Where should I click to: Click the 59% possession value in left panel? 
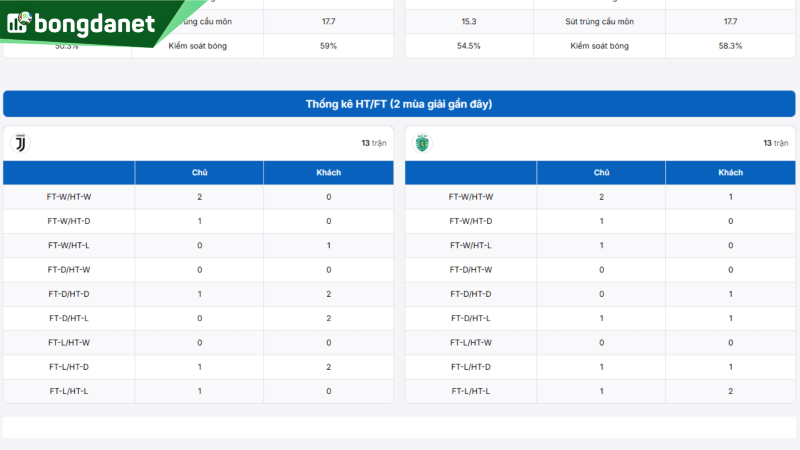coord(328,46)
